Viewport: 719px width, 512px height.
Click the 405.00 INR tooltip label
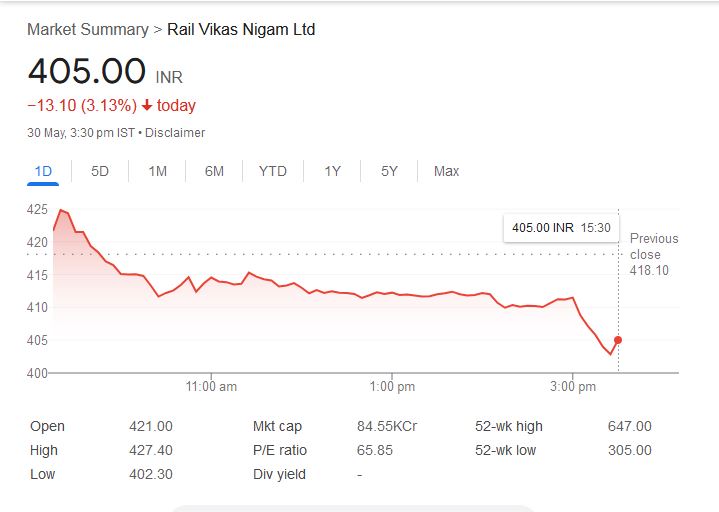pyautogui.click(x=560, y=228)
